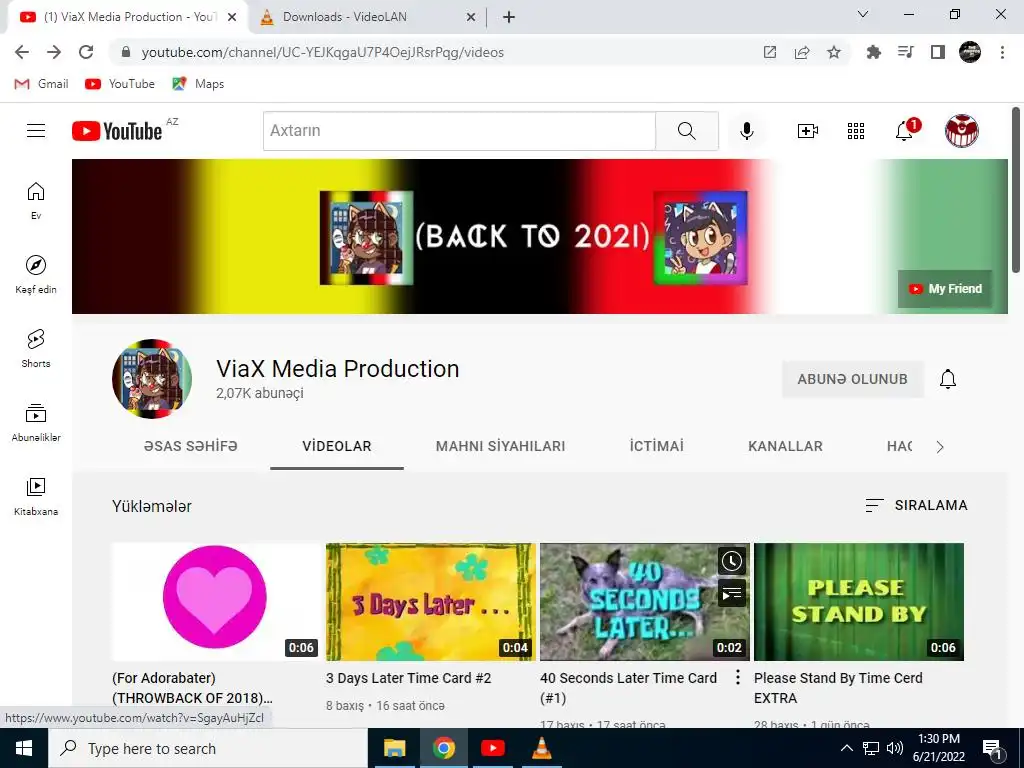Toggle channel notification bell

[x=948, y=379]
